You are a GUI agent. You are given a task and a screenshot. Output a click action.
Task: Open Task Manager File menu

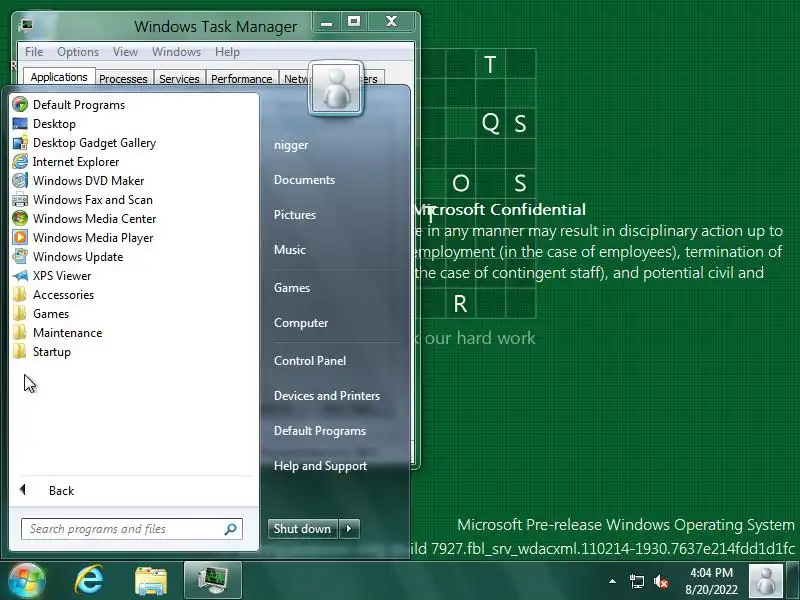[34, 52]
